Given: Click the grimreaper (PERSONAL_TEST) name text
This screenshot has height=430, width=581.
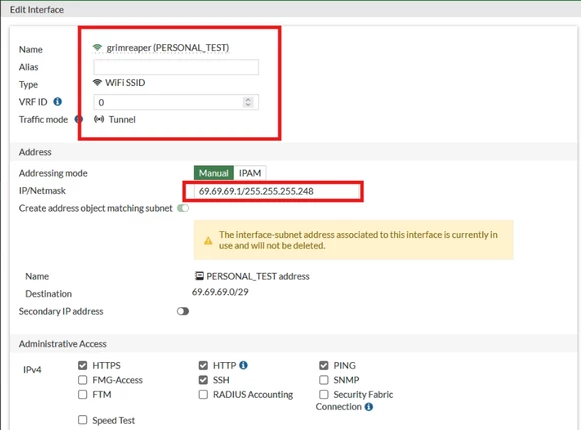Looking at the screenshot, I should 168,47.
